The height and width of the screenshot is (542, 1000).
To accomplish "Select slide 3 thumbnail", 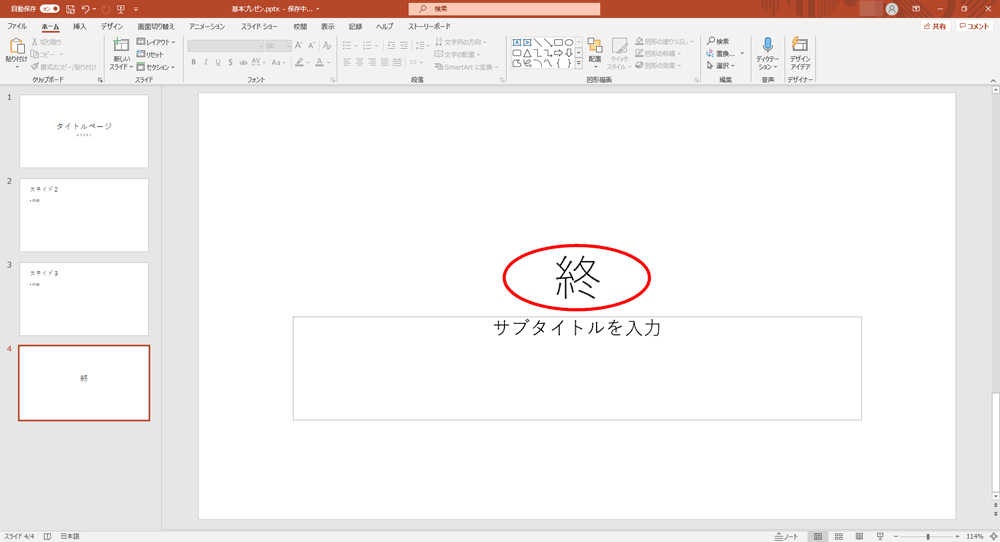I will pos(84,298).
